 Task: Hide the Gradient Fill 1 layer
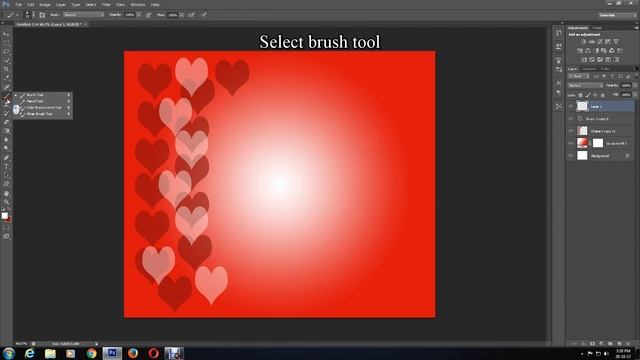571,143
